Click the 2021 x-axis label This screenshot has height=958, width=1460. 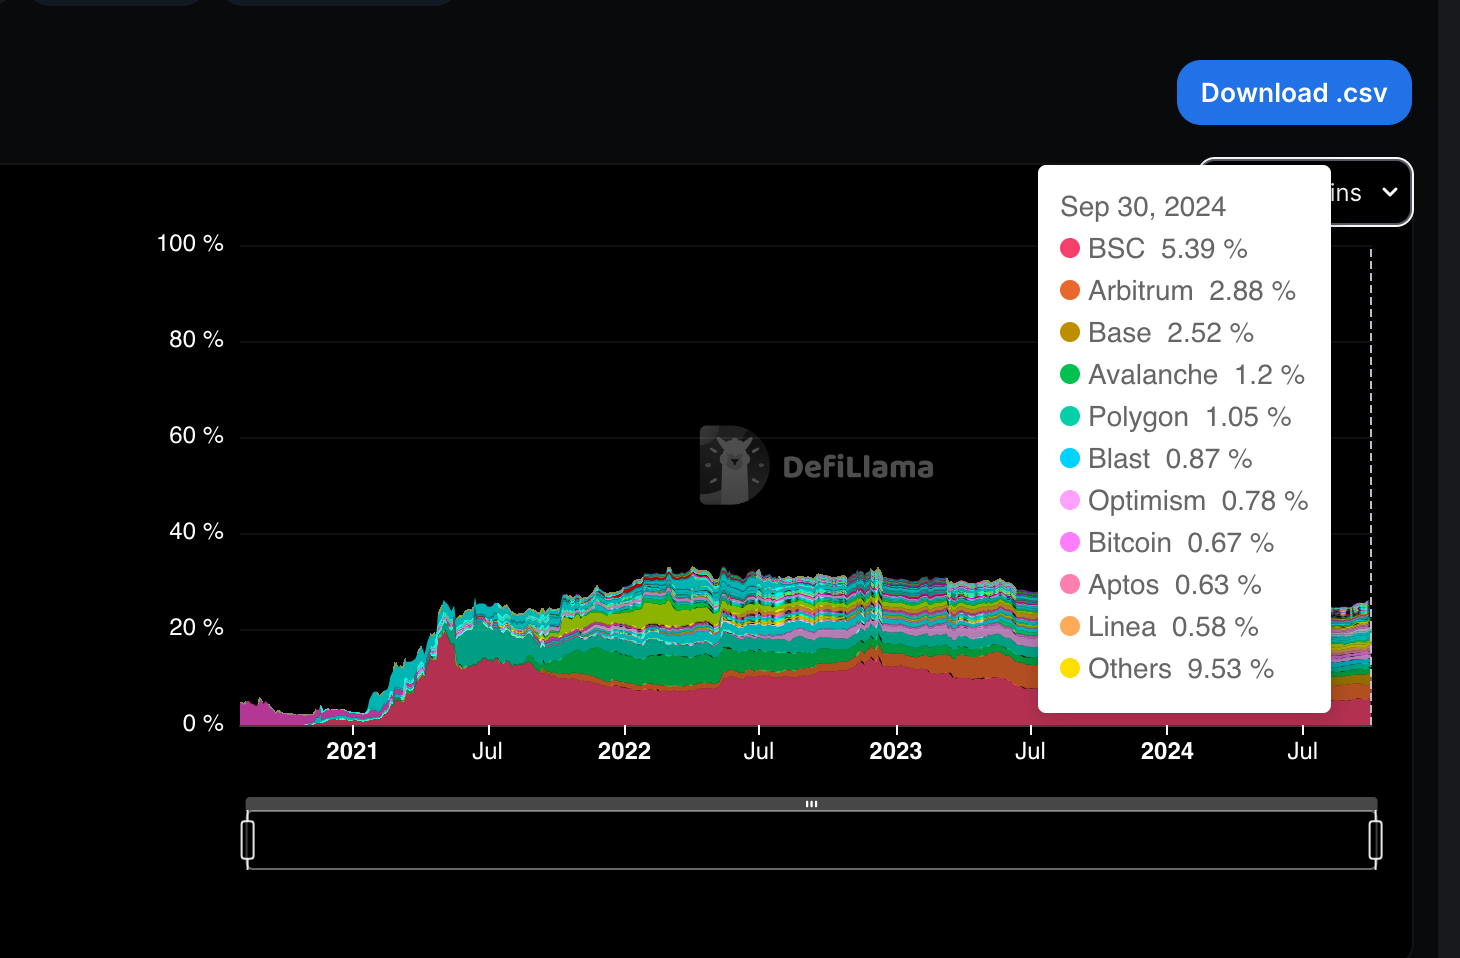click(352, 751)
